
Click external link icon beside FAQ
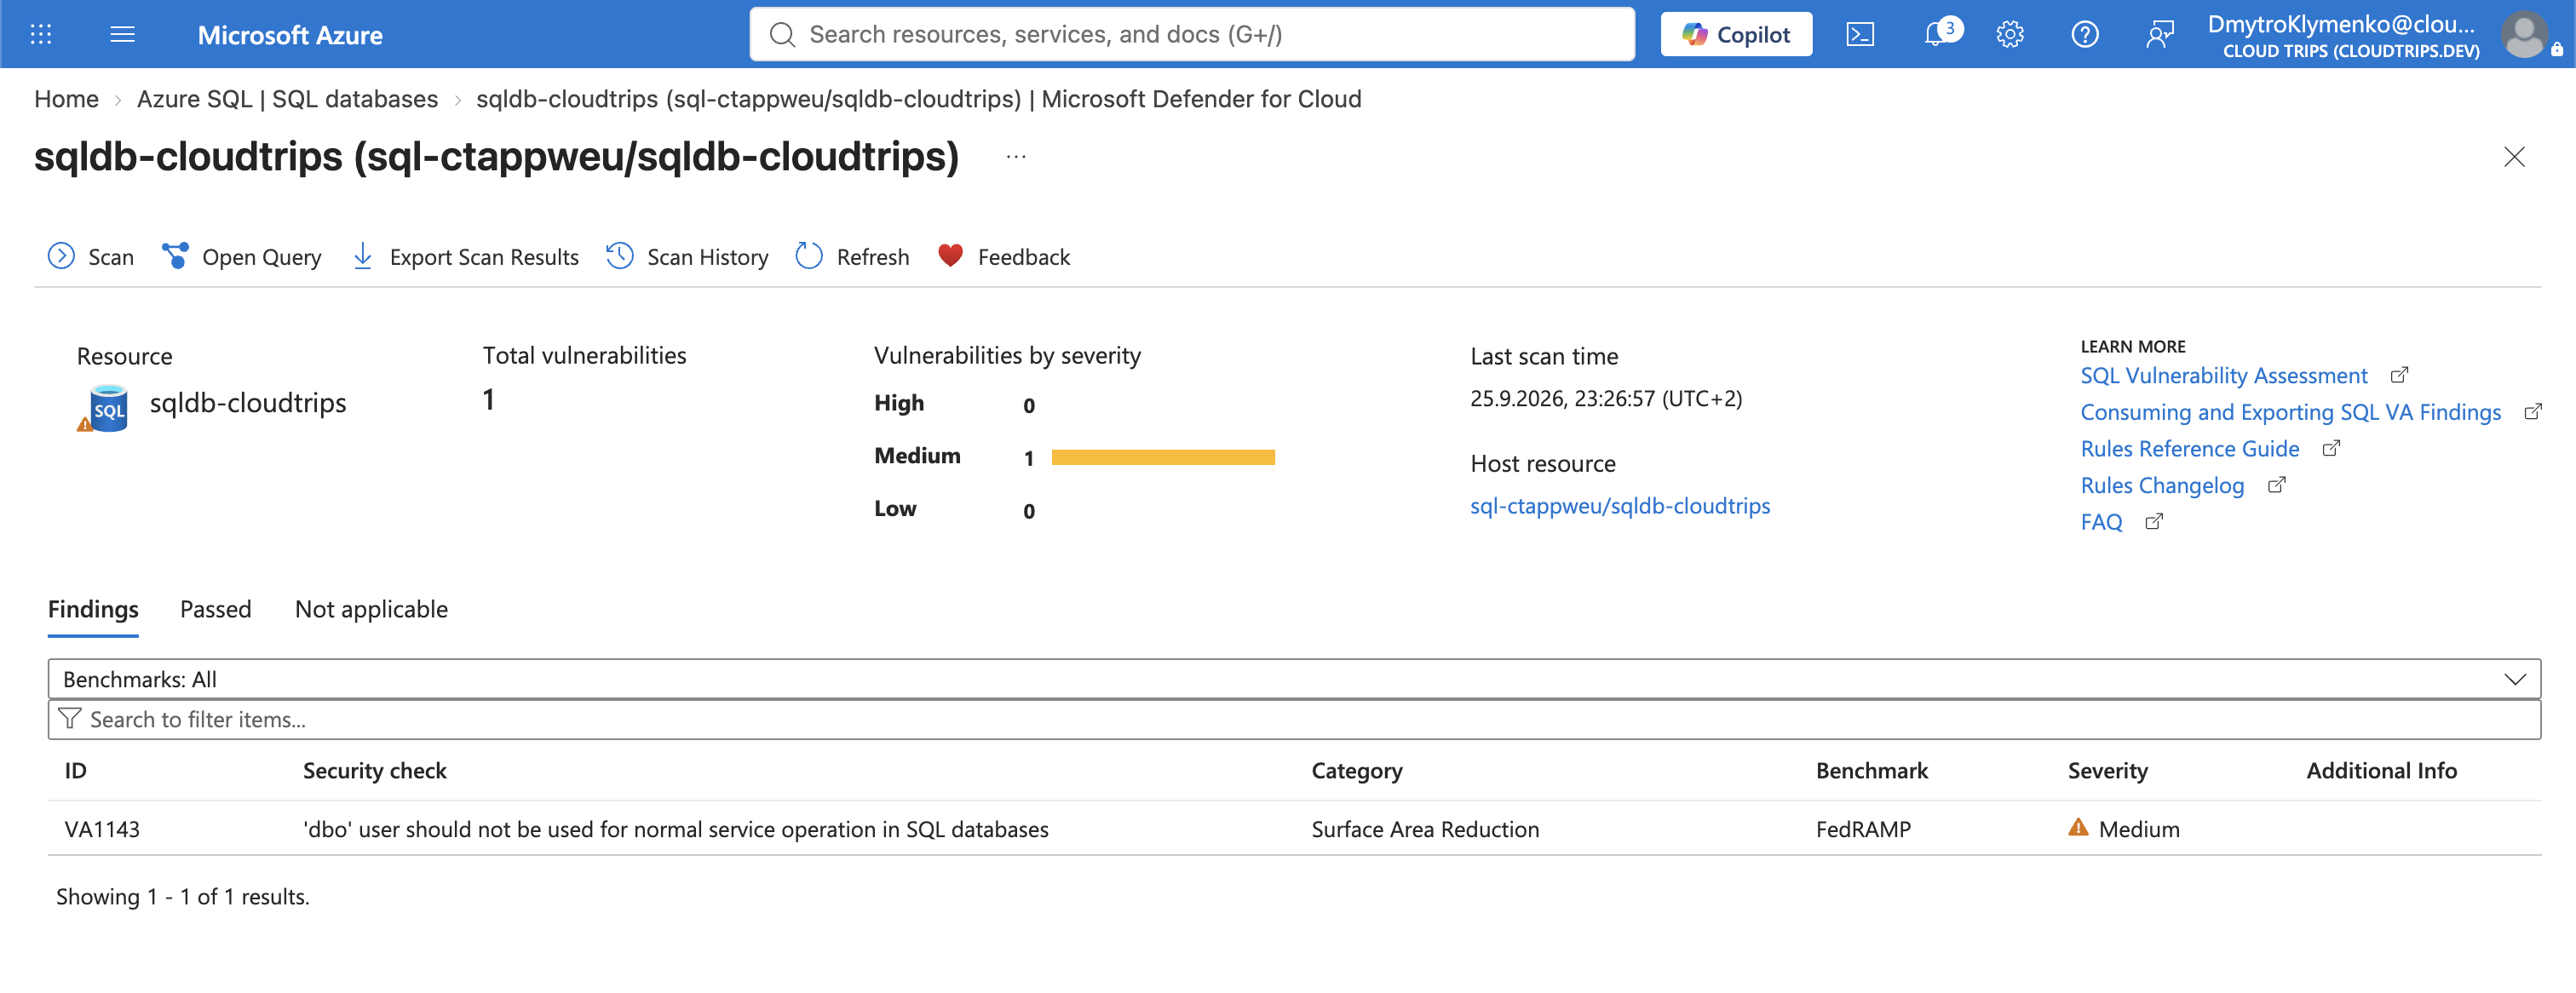[x=2154, y=521]
